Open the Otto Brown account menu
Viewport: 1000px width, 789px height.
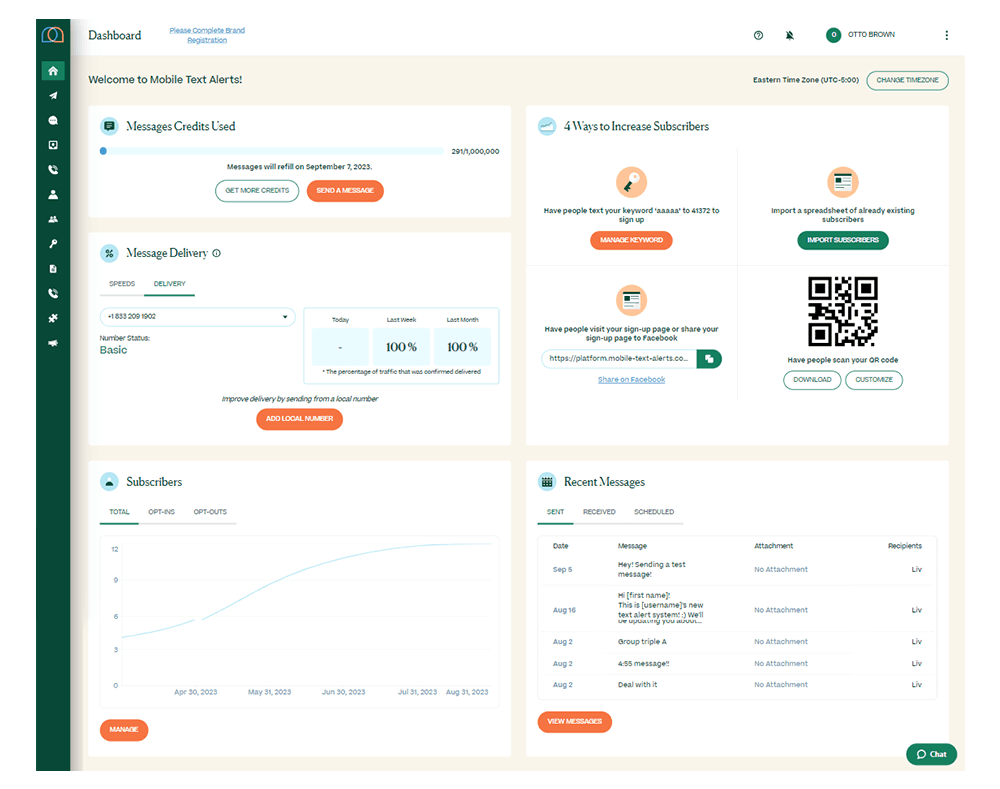tap(860, 35)
